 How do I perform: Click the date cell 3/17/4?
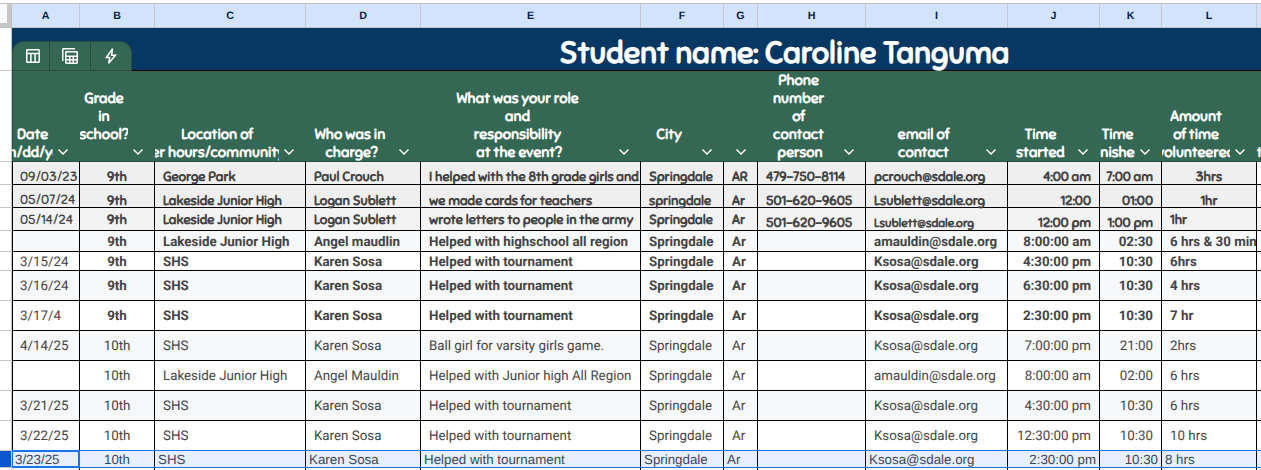point(46,316)
